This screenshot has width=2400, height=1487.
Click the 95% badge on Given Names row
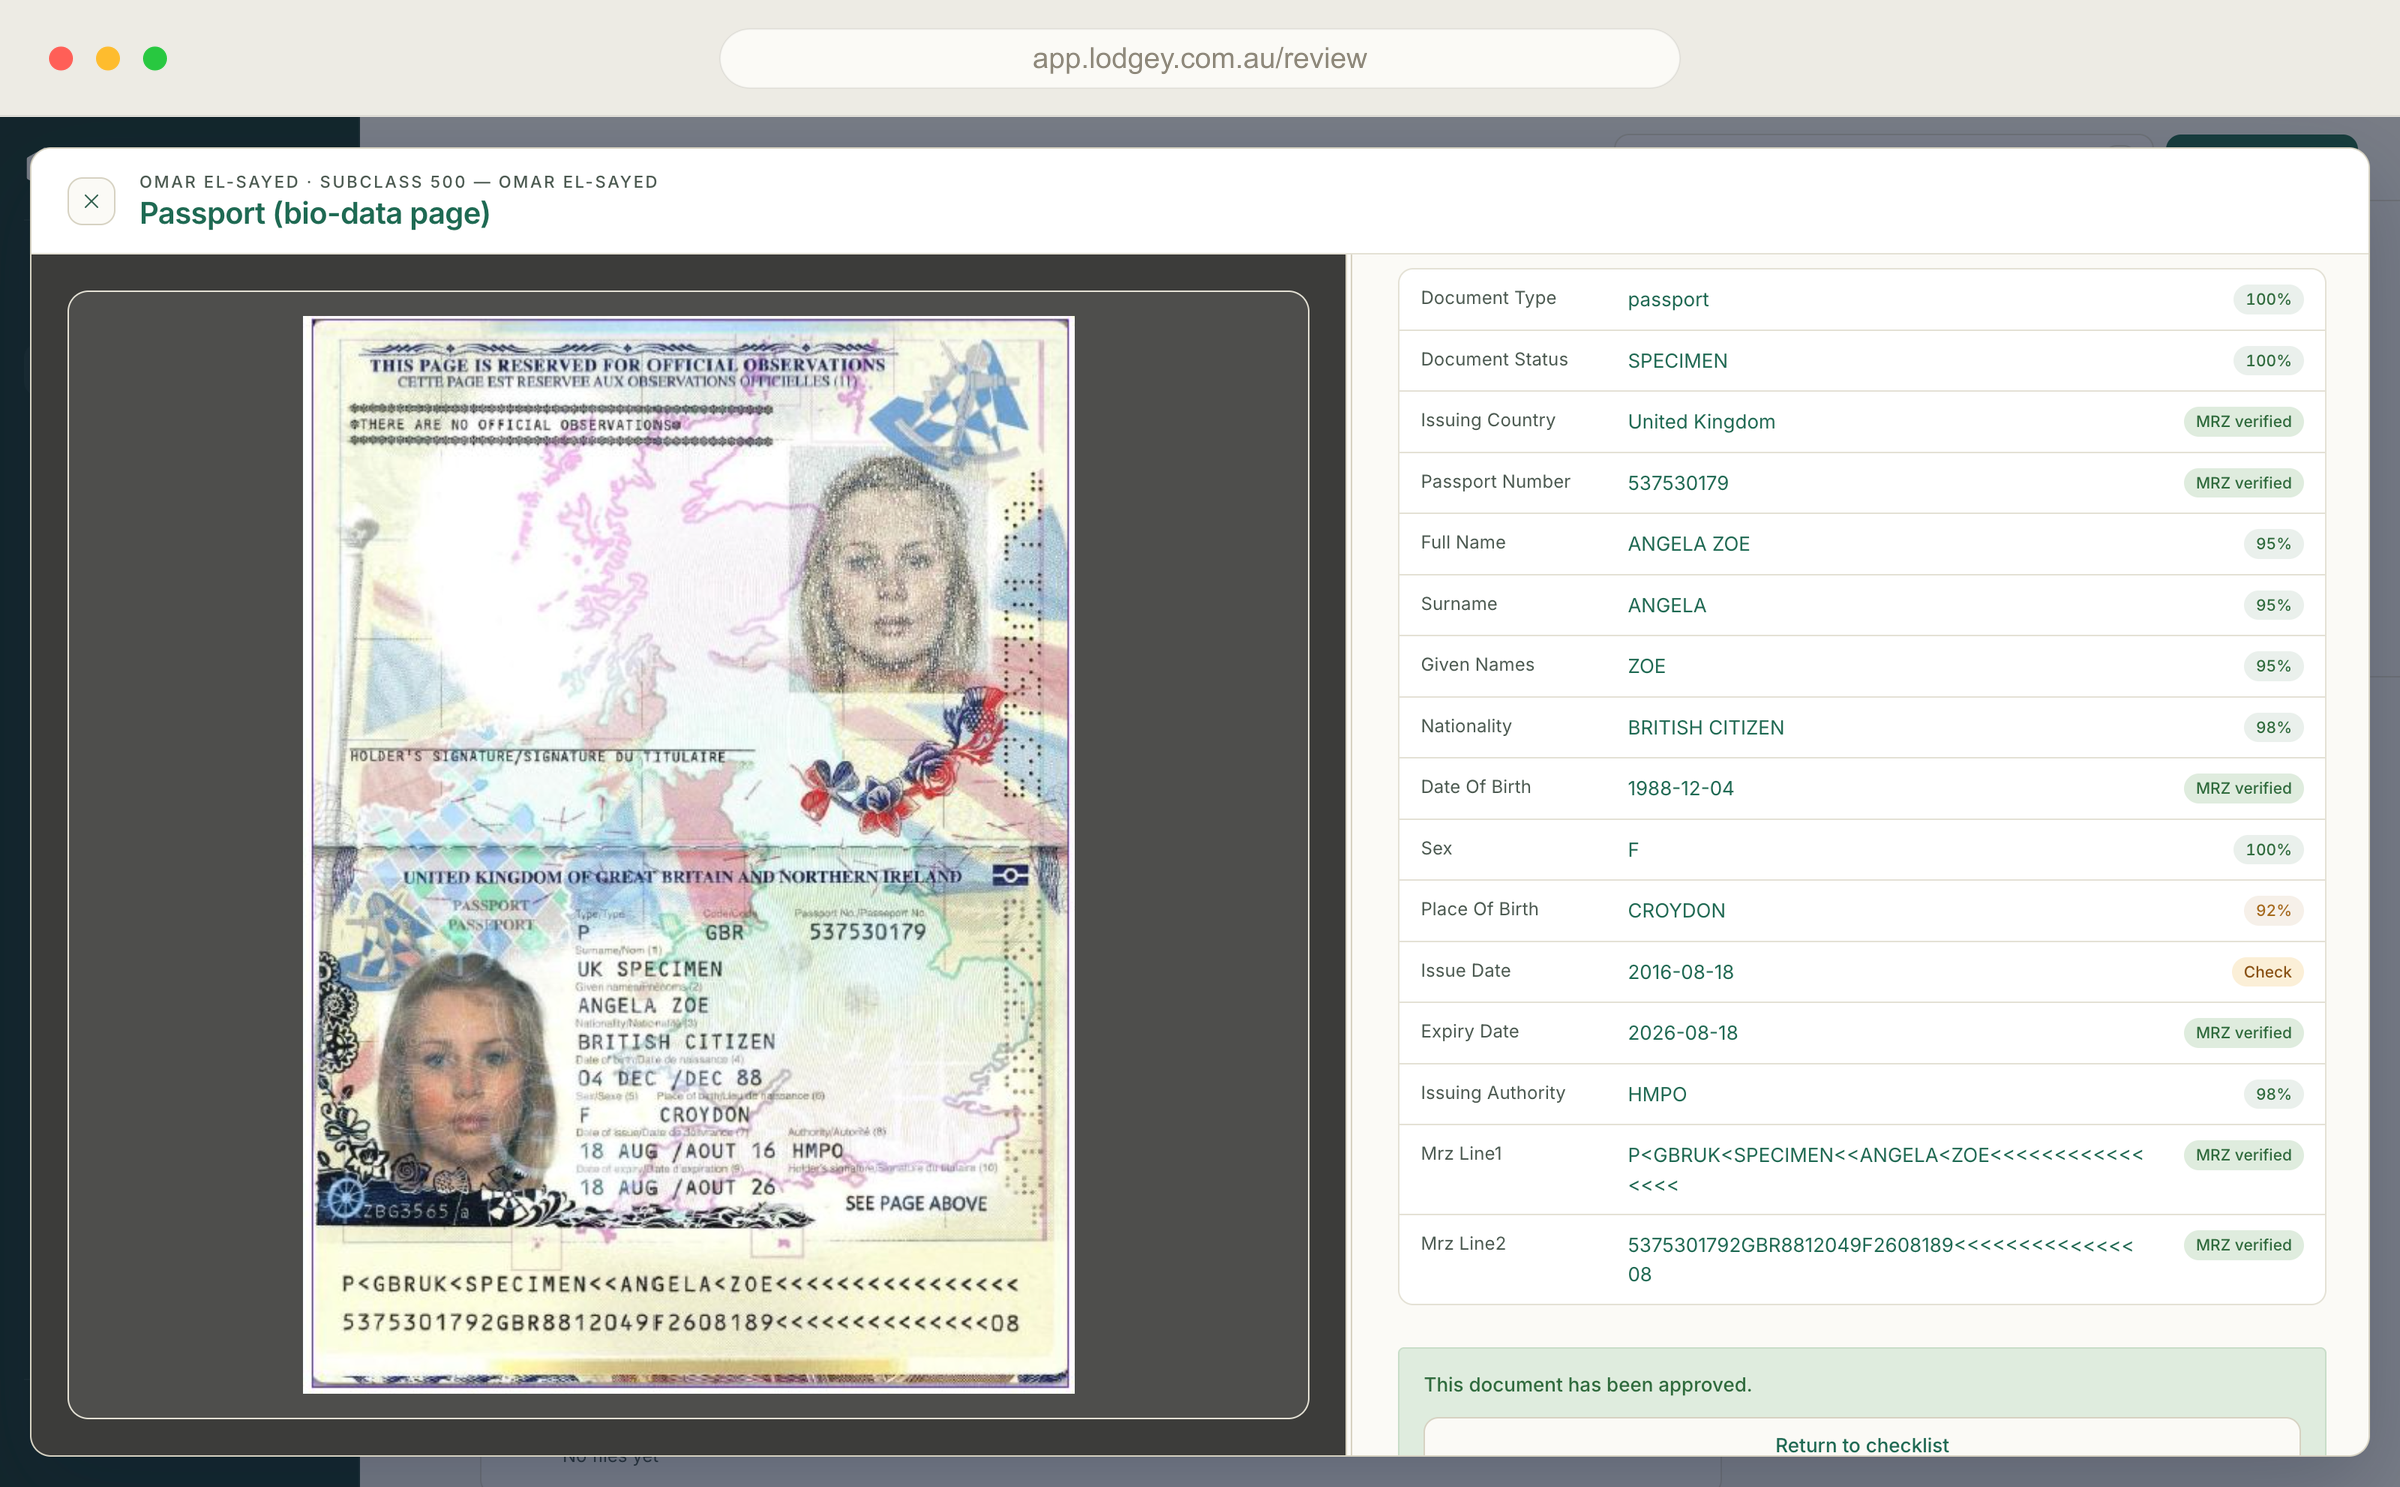point(2272,665)
